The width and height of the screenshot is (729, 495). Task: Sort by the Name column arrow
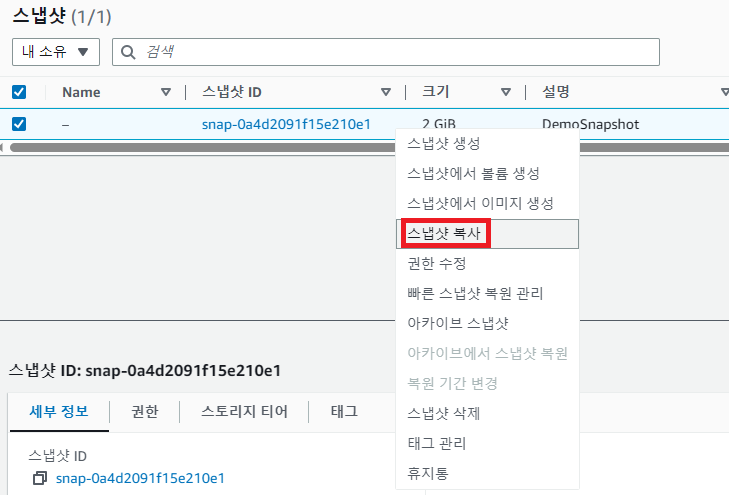point(166,92)
